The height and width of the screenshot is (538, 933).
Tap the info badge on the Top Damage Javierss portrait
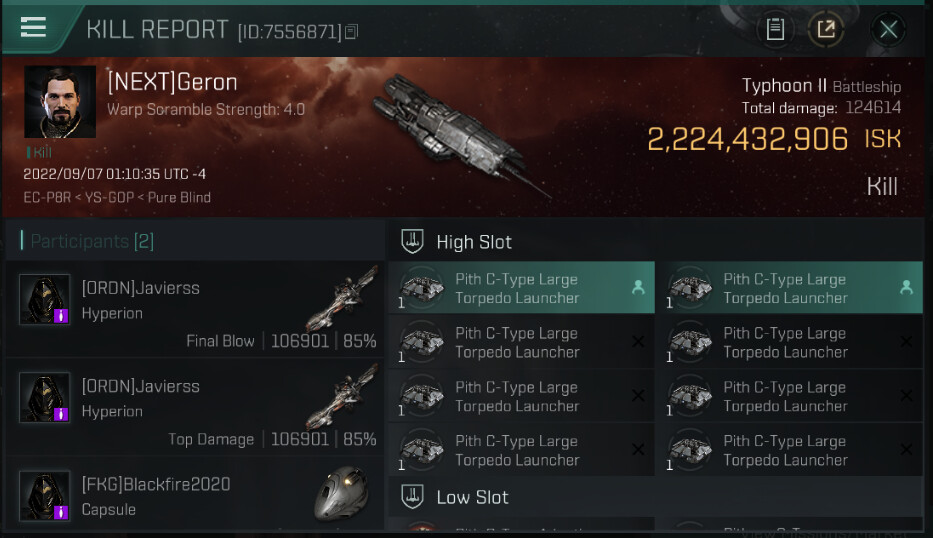[60, 413]
